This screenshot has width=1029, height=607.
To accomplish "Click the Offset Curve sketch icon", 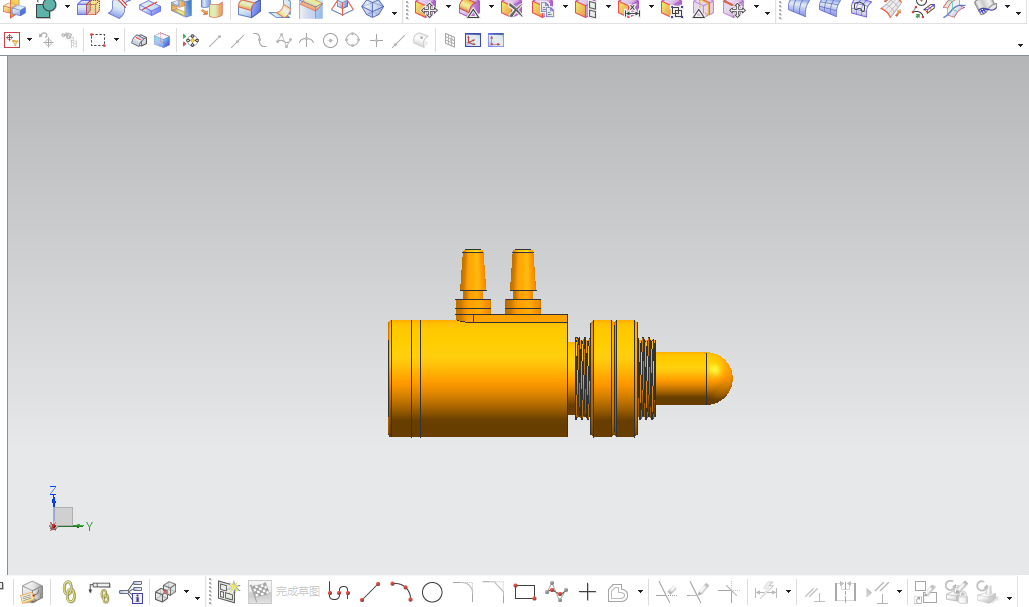I will point(618,593).
